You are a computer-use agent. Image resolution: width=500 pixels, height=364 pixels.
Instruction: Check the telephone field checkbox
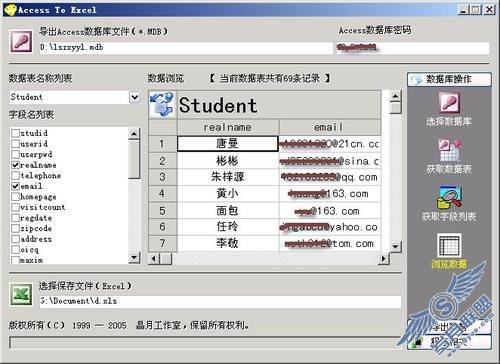(x=15, y=175)
